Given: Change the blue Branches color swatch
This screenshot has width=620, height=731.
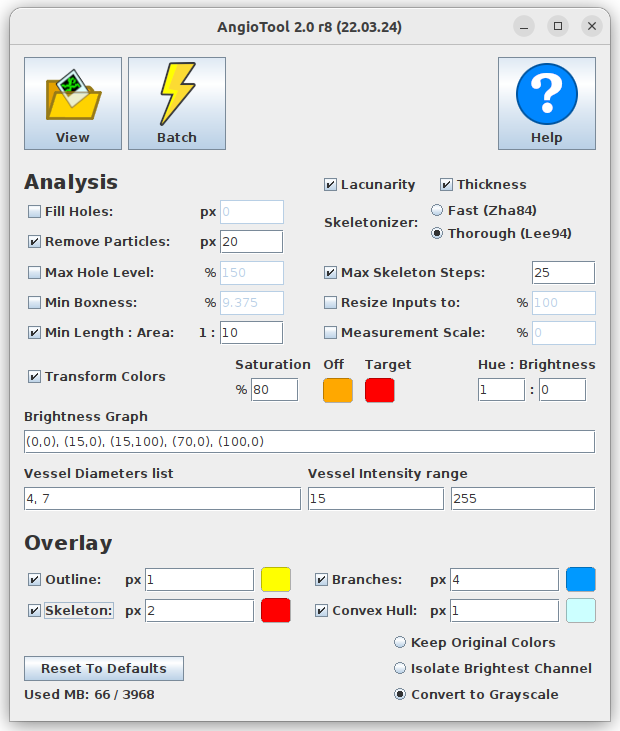Looking at the screenshot, I should (x=581, y=579).
